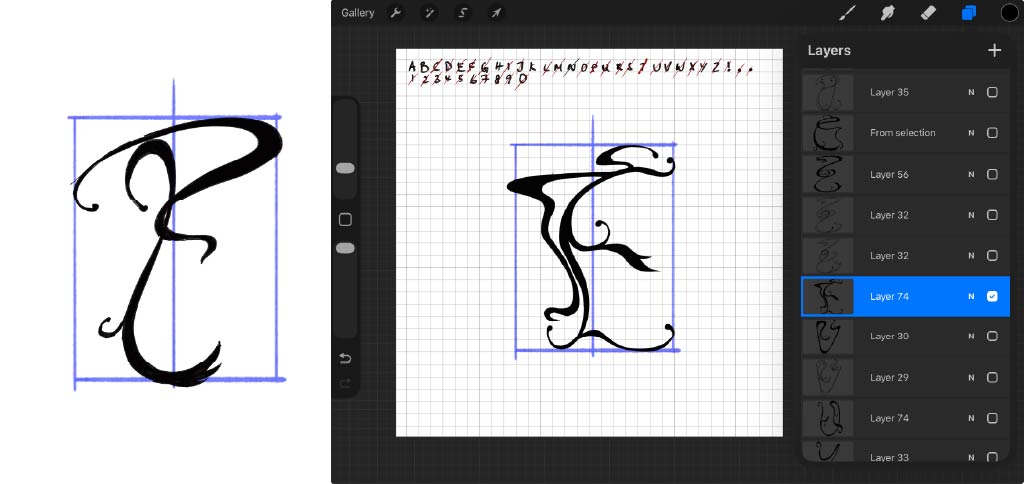This screenshot has width=1024, height=484.
Task: Close the Layers panel via layers icon
Action: click(x=968, y=13)
